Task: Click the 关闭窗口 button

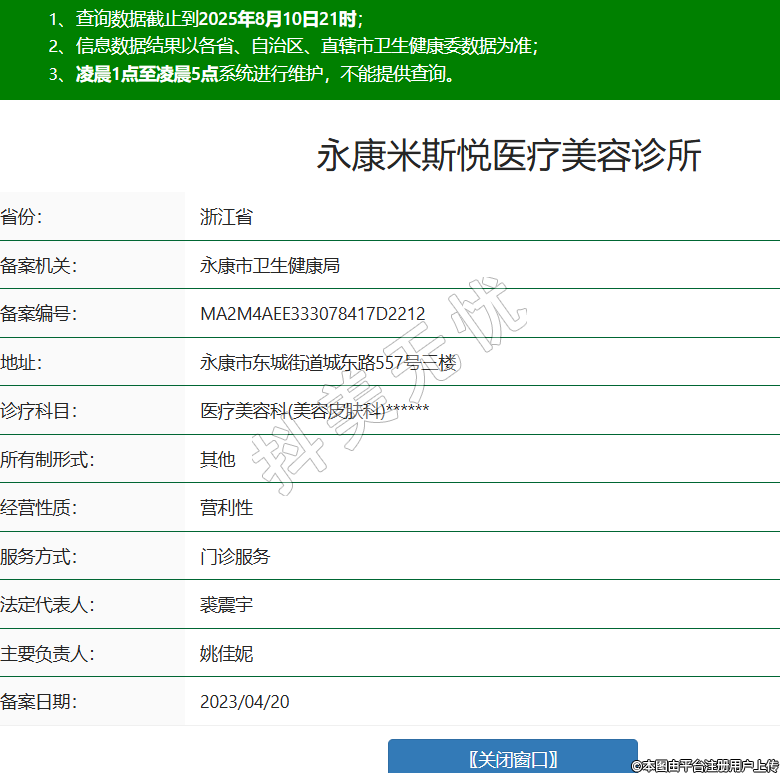Action: point(512,759)
